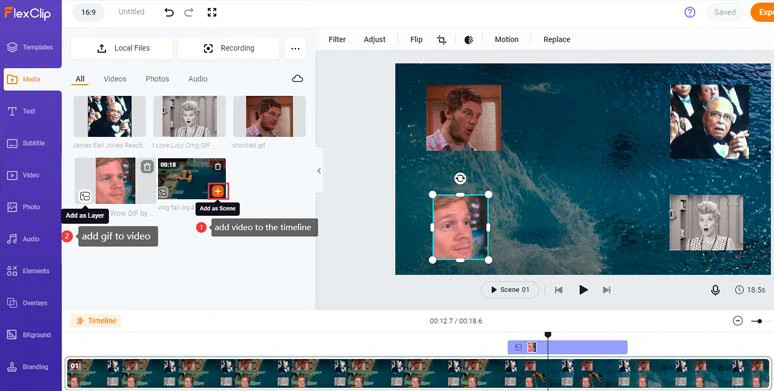The width and height of the screenshot is (774, 391).
Task: Switch to the Videos media tab
Action: click(x=115, y=79)
